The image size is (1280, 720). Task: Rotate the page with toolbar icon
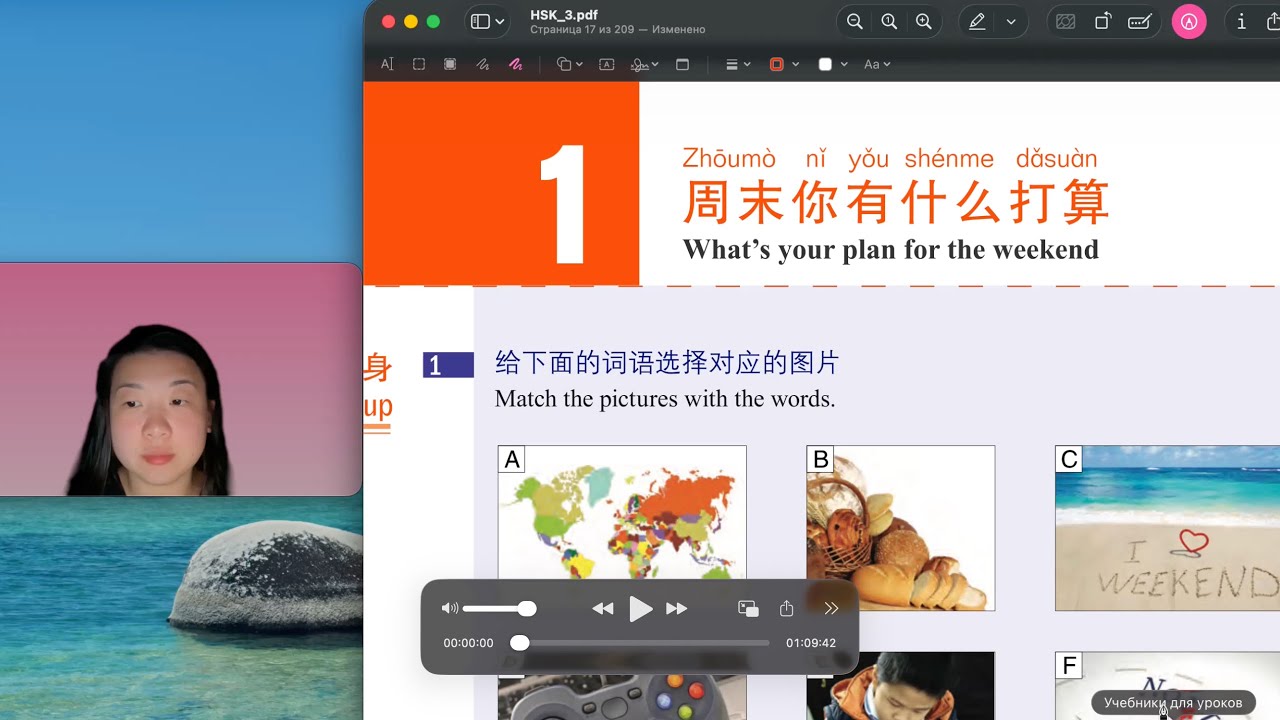[1102, 21]
